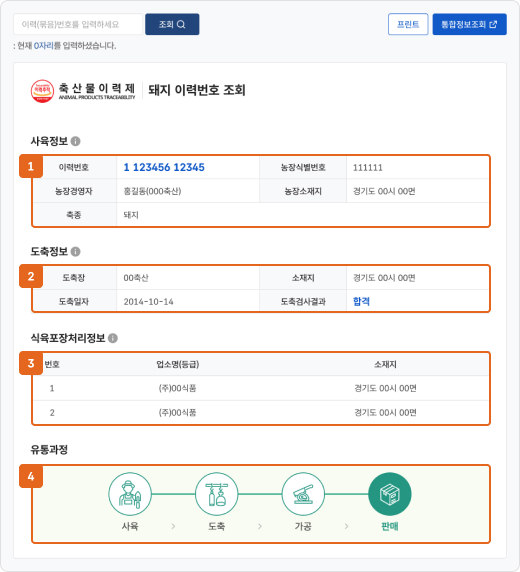
Task: Click the farm manager value 홍길동(000축산)
Action: point(152,191)
